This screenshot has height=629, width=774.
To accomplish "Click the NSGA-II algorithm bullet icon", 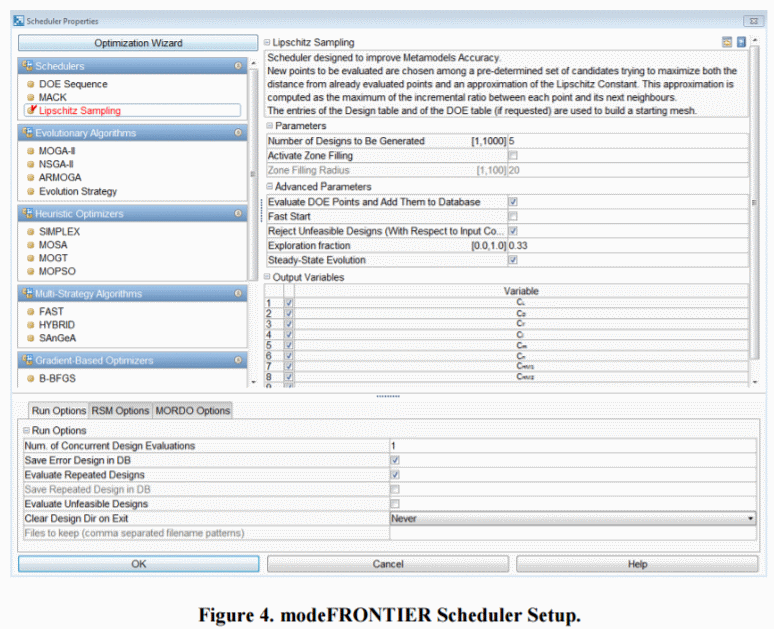I will pyautogui.click(x=31, y=164).
